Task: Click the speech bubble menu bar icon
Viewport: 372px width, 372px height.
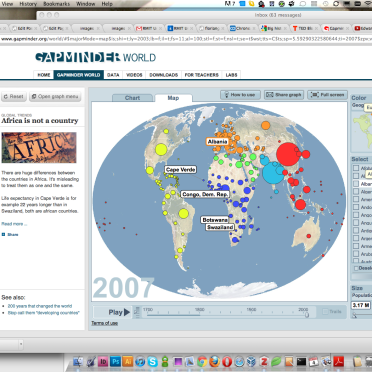Action: pos(303,4)
